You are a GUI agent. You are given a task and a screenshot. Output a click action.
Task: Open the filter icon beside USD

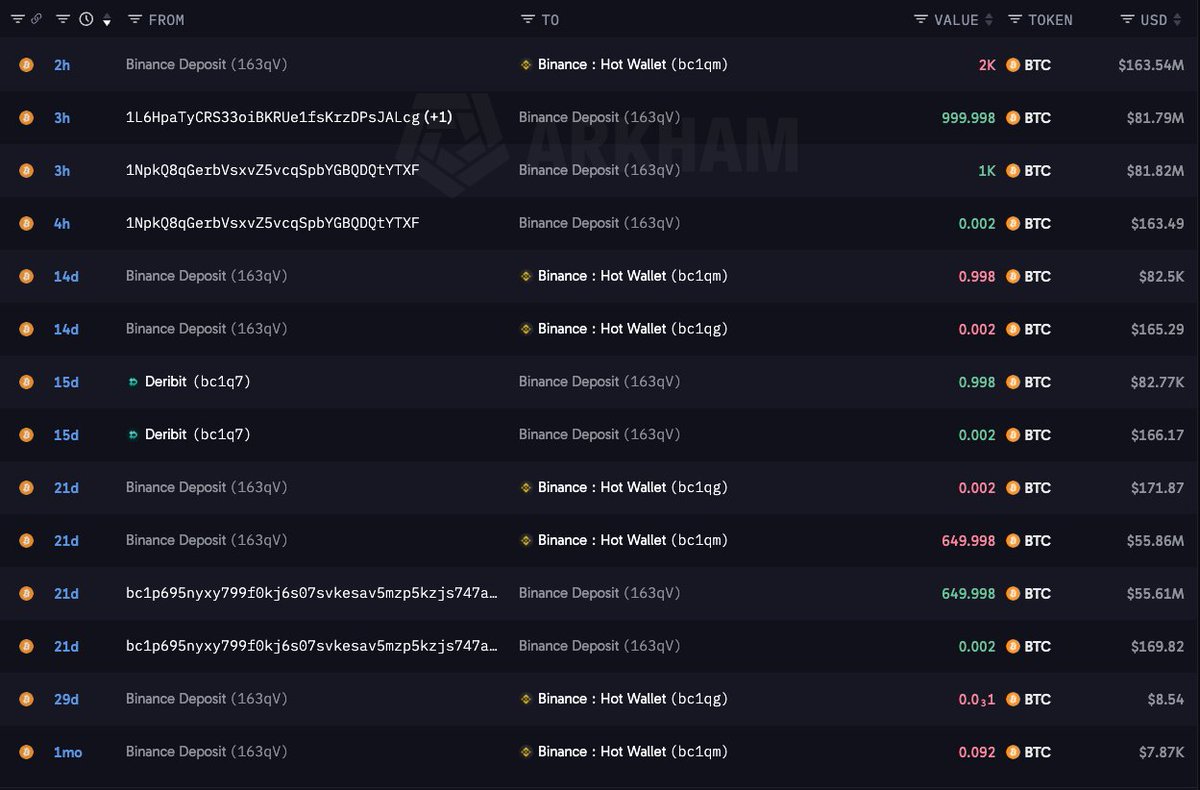click(x=1128, y=19)
